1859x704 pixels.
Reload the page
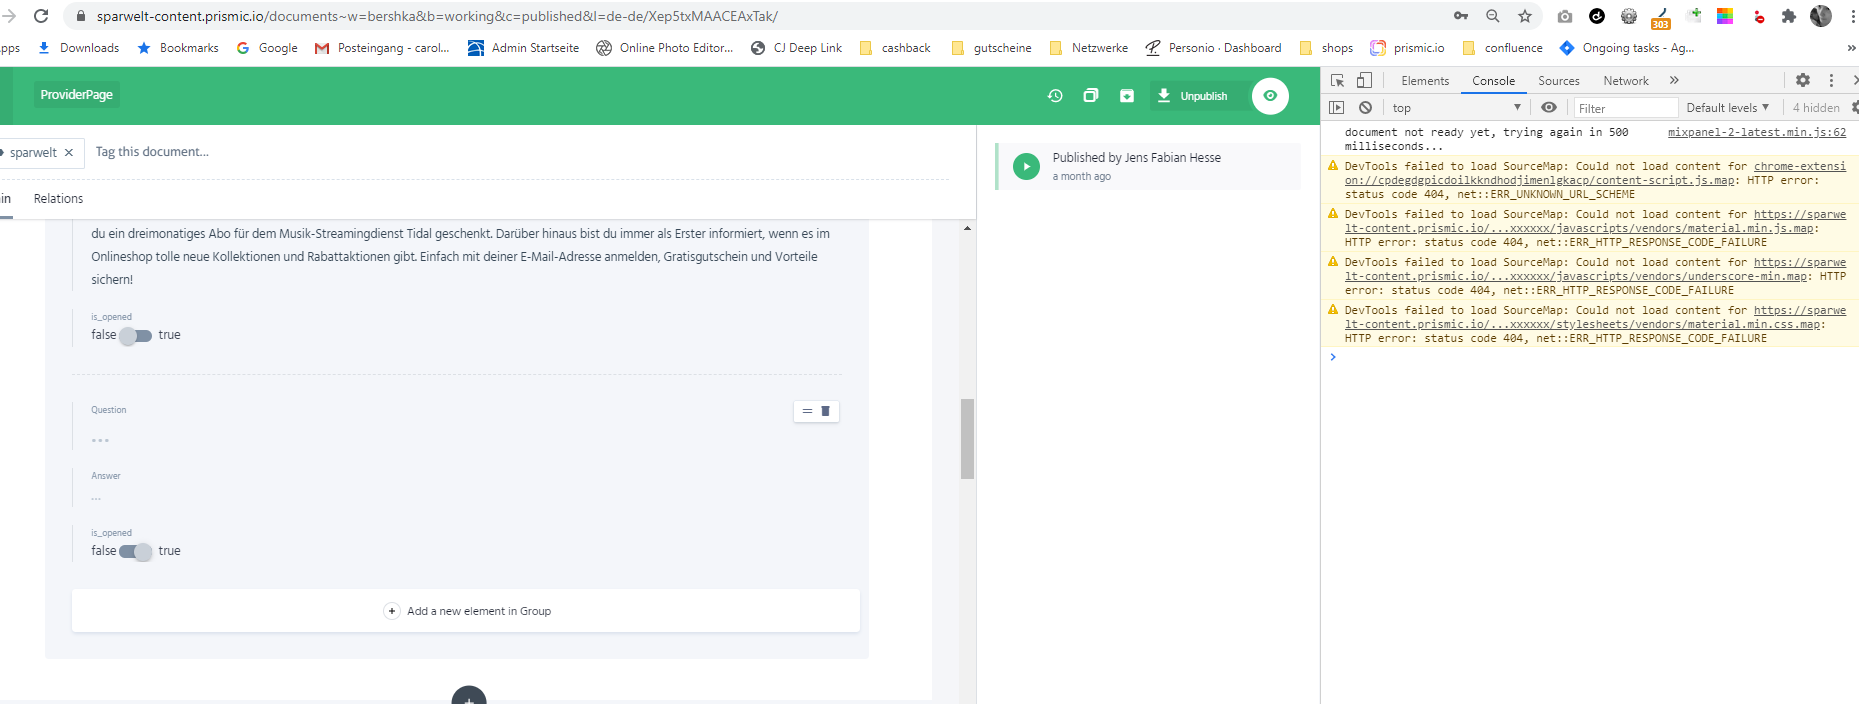point(41,16)
